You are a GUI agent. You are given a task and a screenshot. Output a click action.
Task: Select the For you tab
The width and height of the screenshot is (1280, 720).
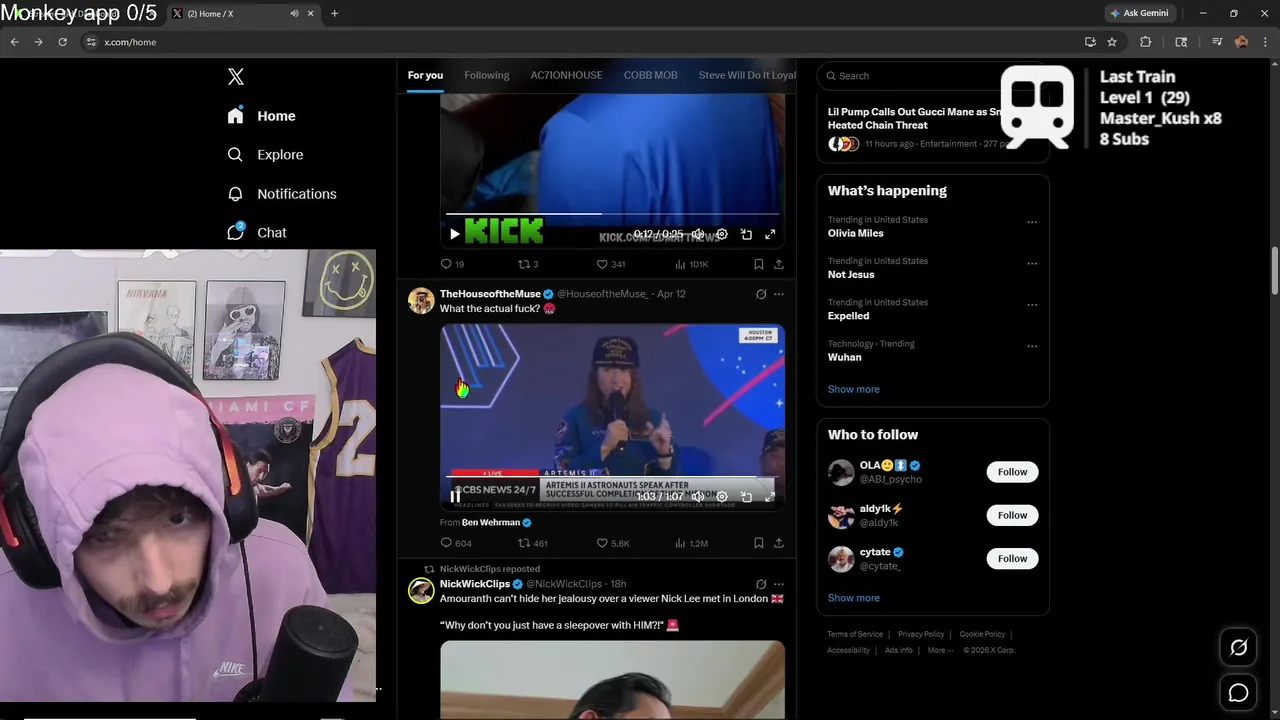tap(425, 75)
